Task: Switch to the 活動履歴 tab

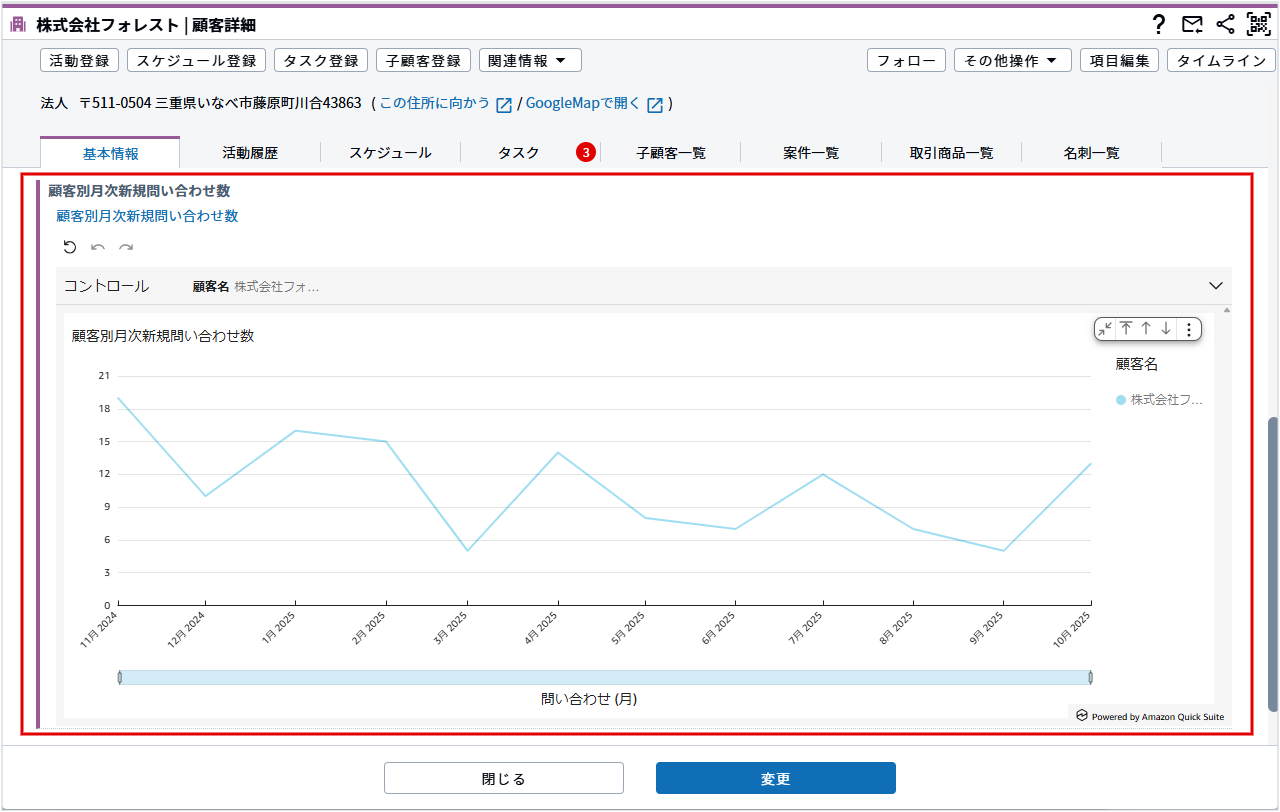Action: pos(250,153)
